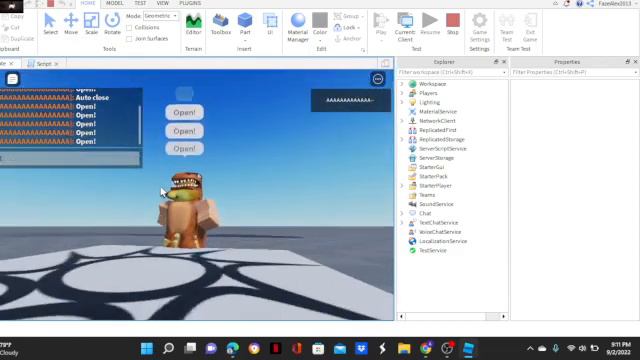Open Windows taskbar Search
The height and width of the screenshot is (360, 640).
[168, 349]
